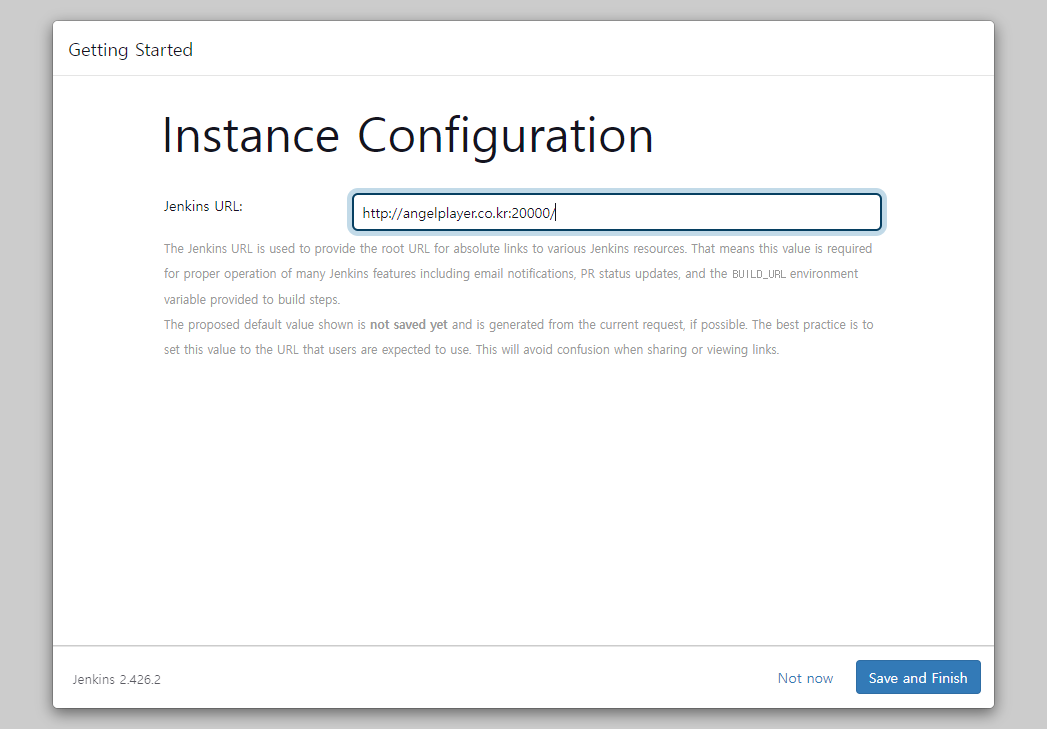Viewport: 1047px width, 729px height.
Task: Click the Save and Finish button
Action: [917, 677]
